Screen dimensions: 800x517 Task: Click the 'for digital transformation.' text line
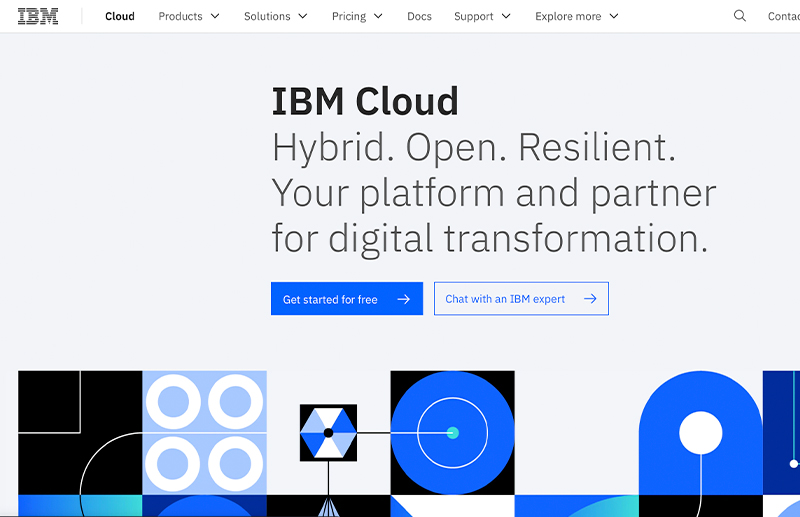(x=490, y=238)
